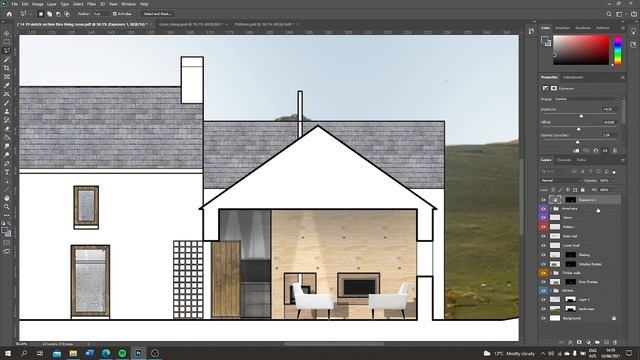Click the Feather value input field
Screen dimensions: 640x360
[x=100, y=14]
